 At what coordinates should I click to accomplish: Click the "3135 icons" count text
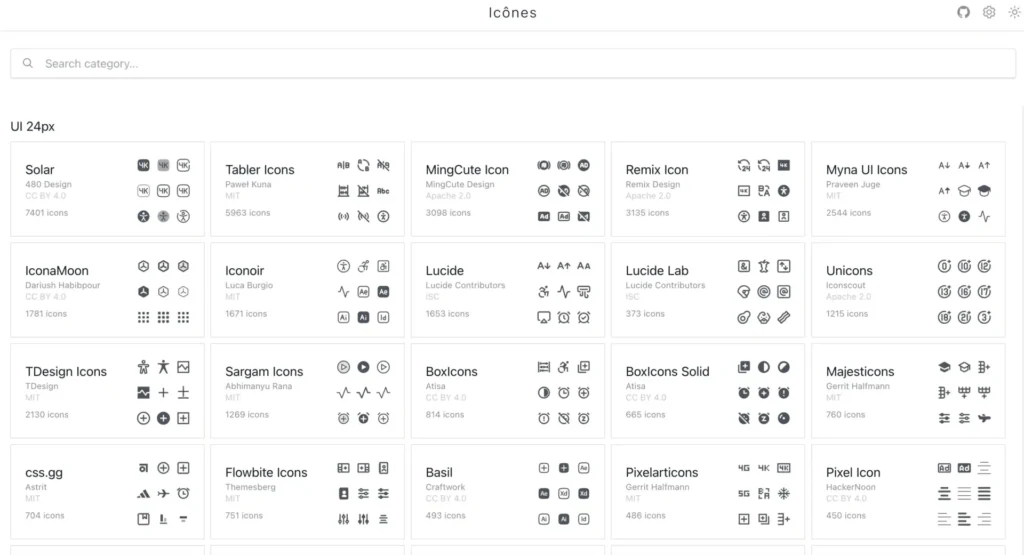[x=647, y=213]
